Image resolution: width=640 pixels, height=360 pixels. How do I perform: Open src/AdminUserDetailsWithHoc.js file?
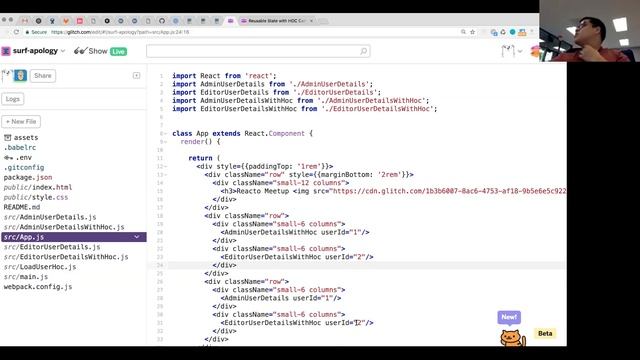64,227
